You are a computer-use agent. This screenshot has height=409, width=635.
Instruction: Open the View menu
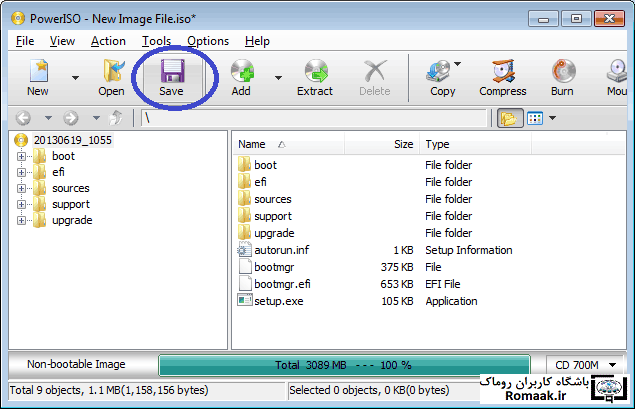(x=62, y=41)
